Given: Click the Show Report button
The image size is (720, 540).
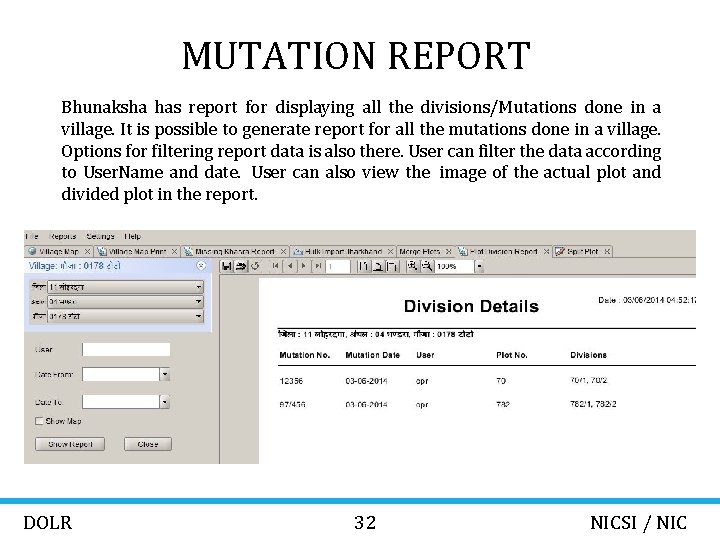Looking at the screenshot, I should [x=70, y=444].
